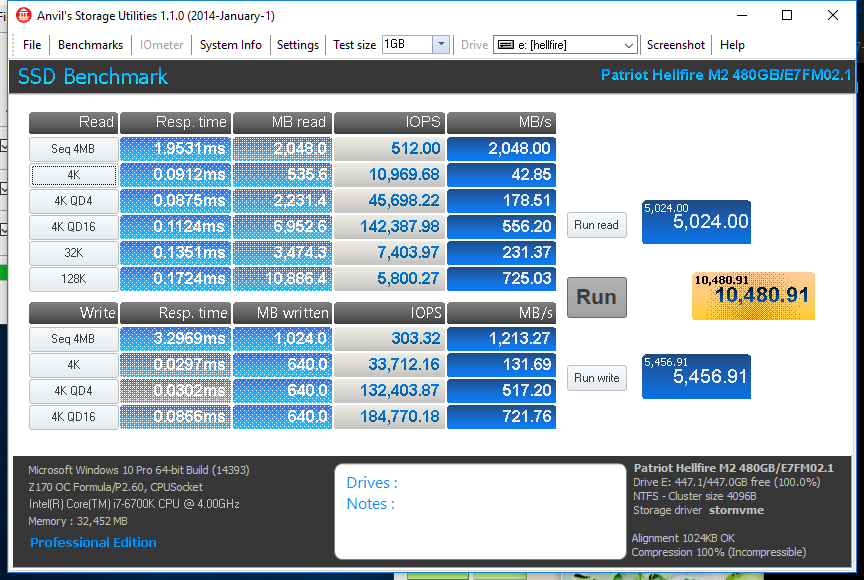The image size is (864, 580).
Task: Open the Settings menu
Action: 297,45
